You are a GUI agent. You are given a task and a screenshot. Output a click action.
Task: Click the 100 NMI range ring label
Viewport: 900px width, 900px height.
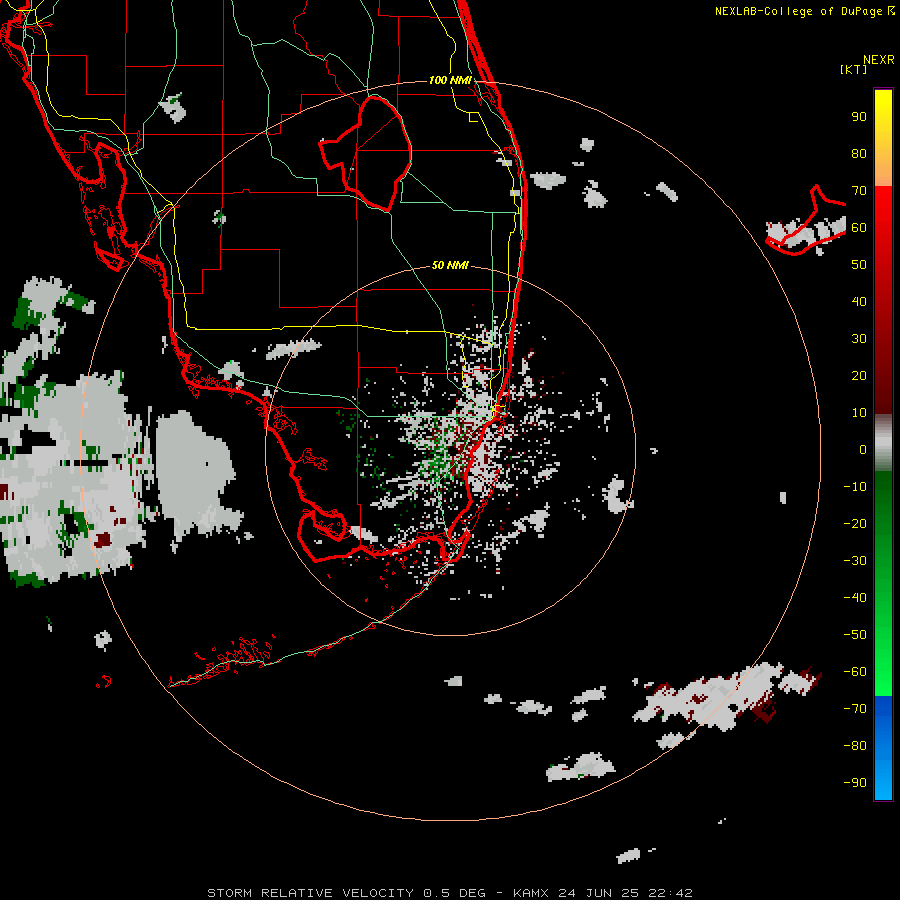click(451, 80)
